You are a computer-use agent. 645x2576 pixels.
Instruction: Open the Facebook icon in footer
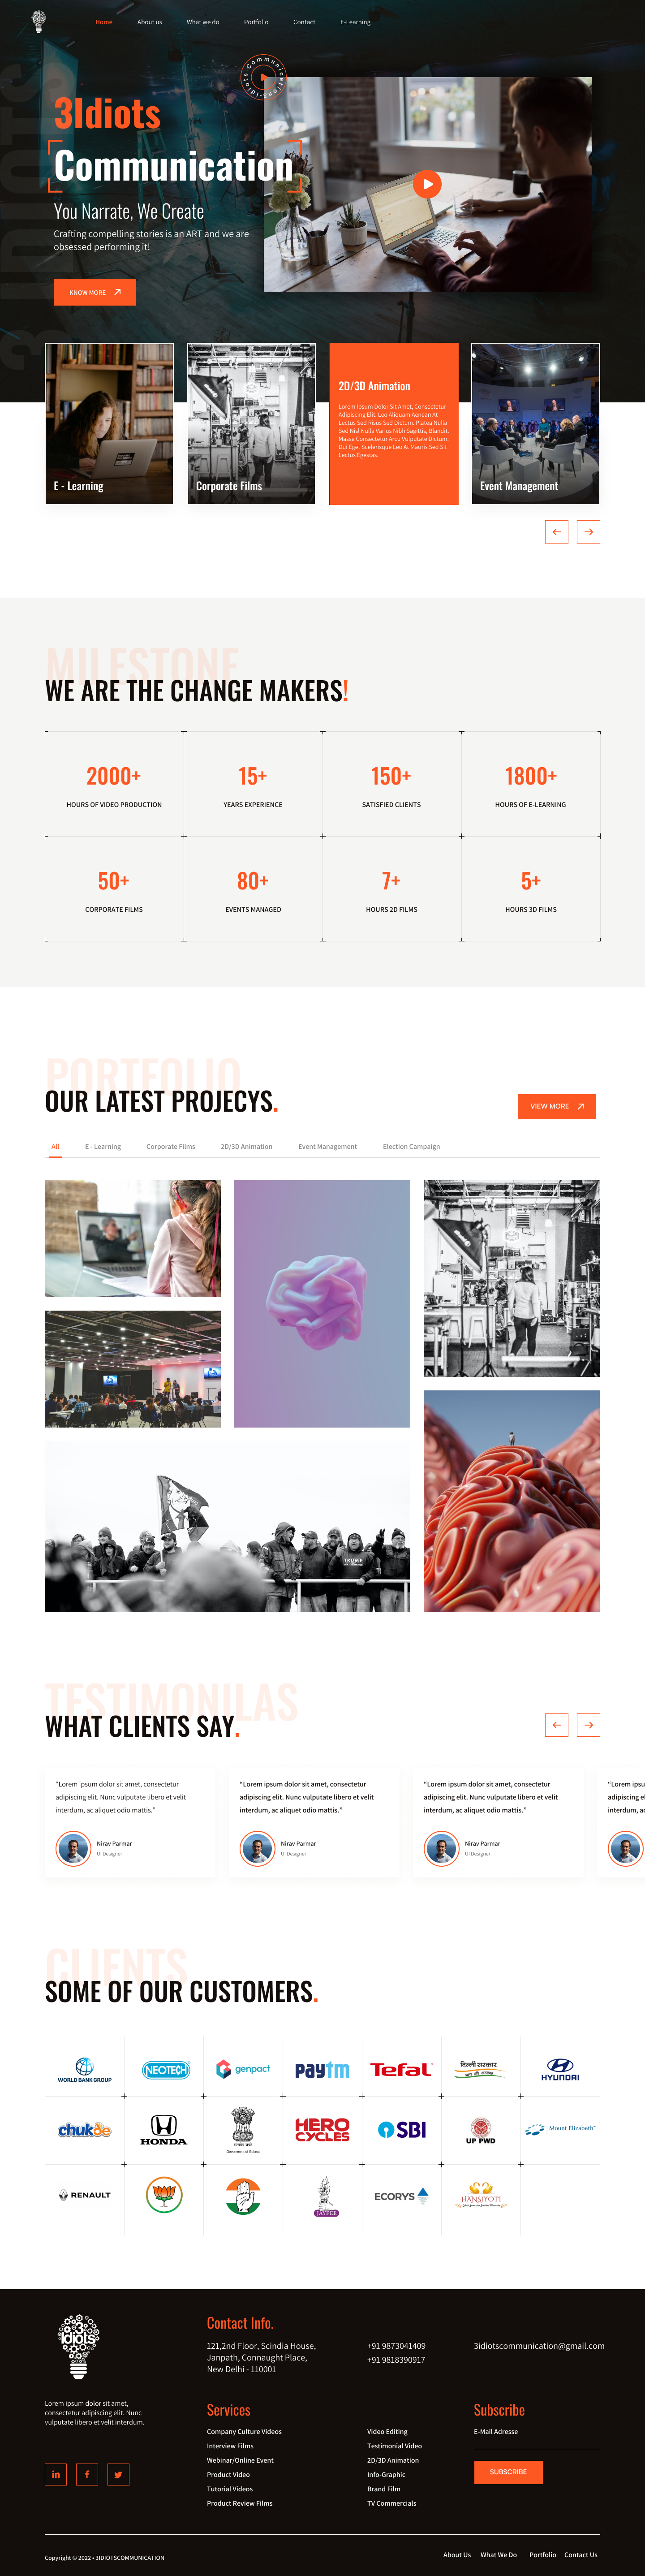[87, 2474]
